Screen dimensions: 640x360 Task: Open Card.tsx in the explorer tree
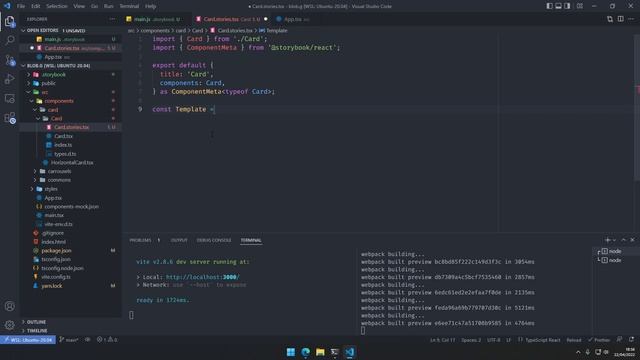[63, 136]
